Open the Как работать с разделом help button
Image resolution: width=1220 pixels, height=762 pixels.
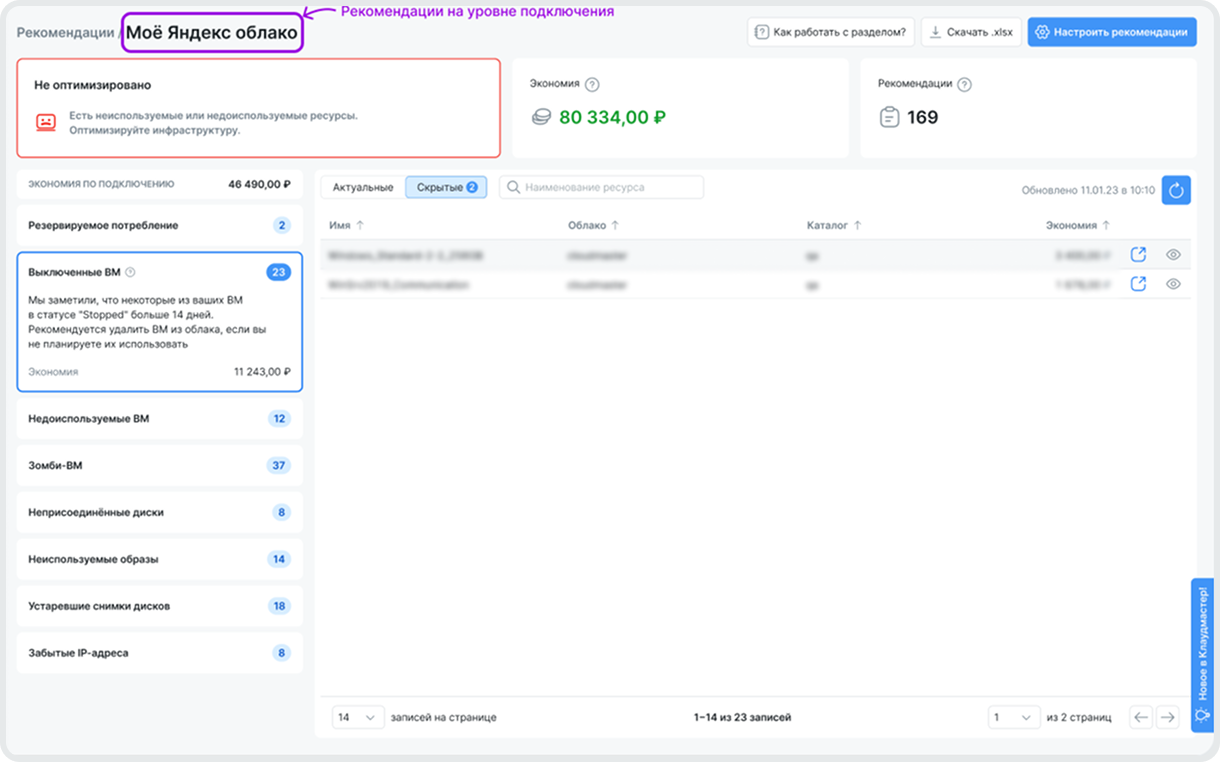(x=831, y=32)
